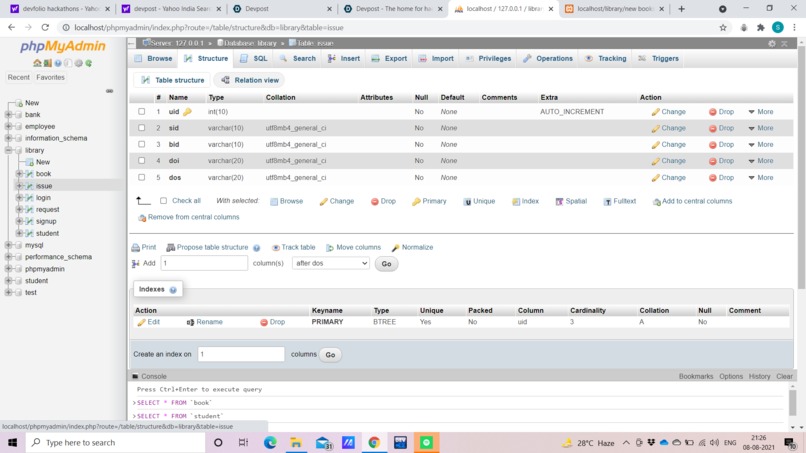
Task: Open Chrome from the taskbar
Action: tap(374, 442)
